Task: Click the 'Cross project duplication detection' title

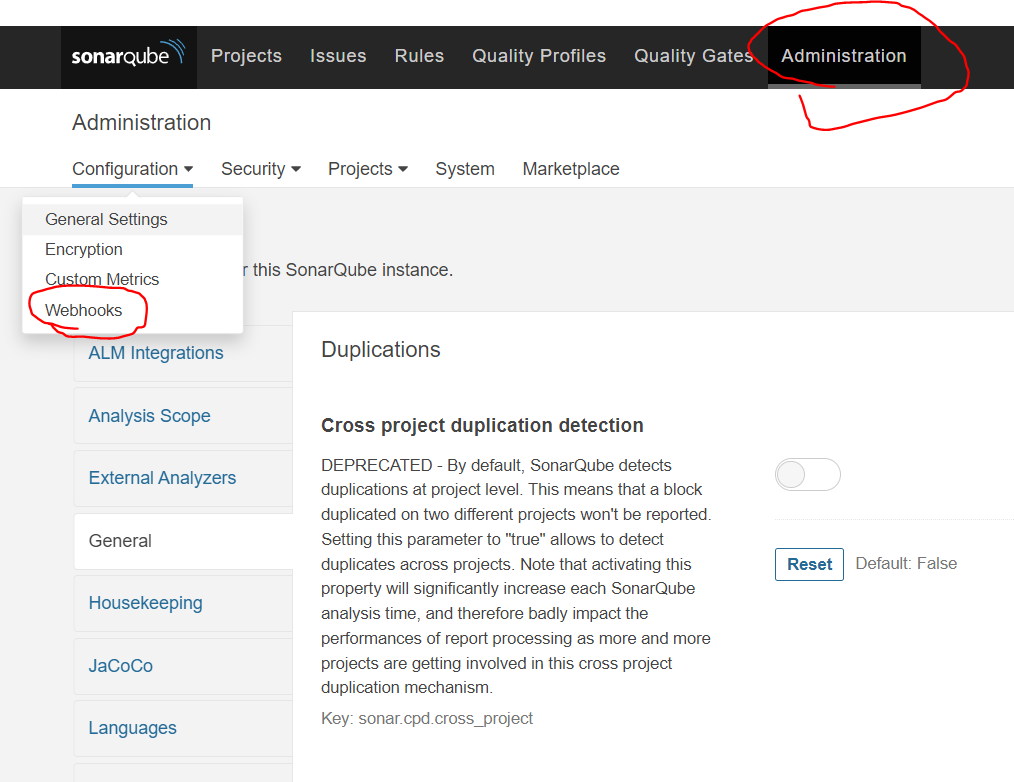Action: [482, 426]
